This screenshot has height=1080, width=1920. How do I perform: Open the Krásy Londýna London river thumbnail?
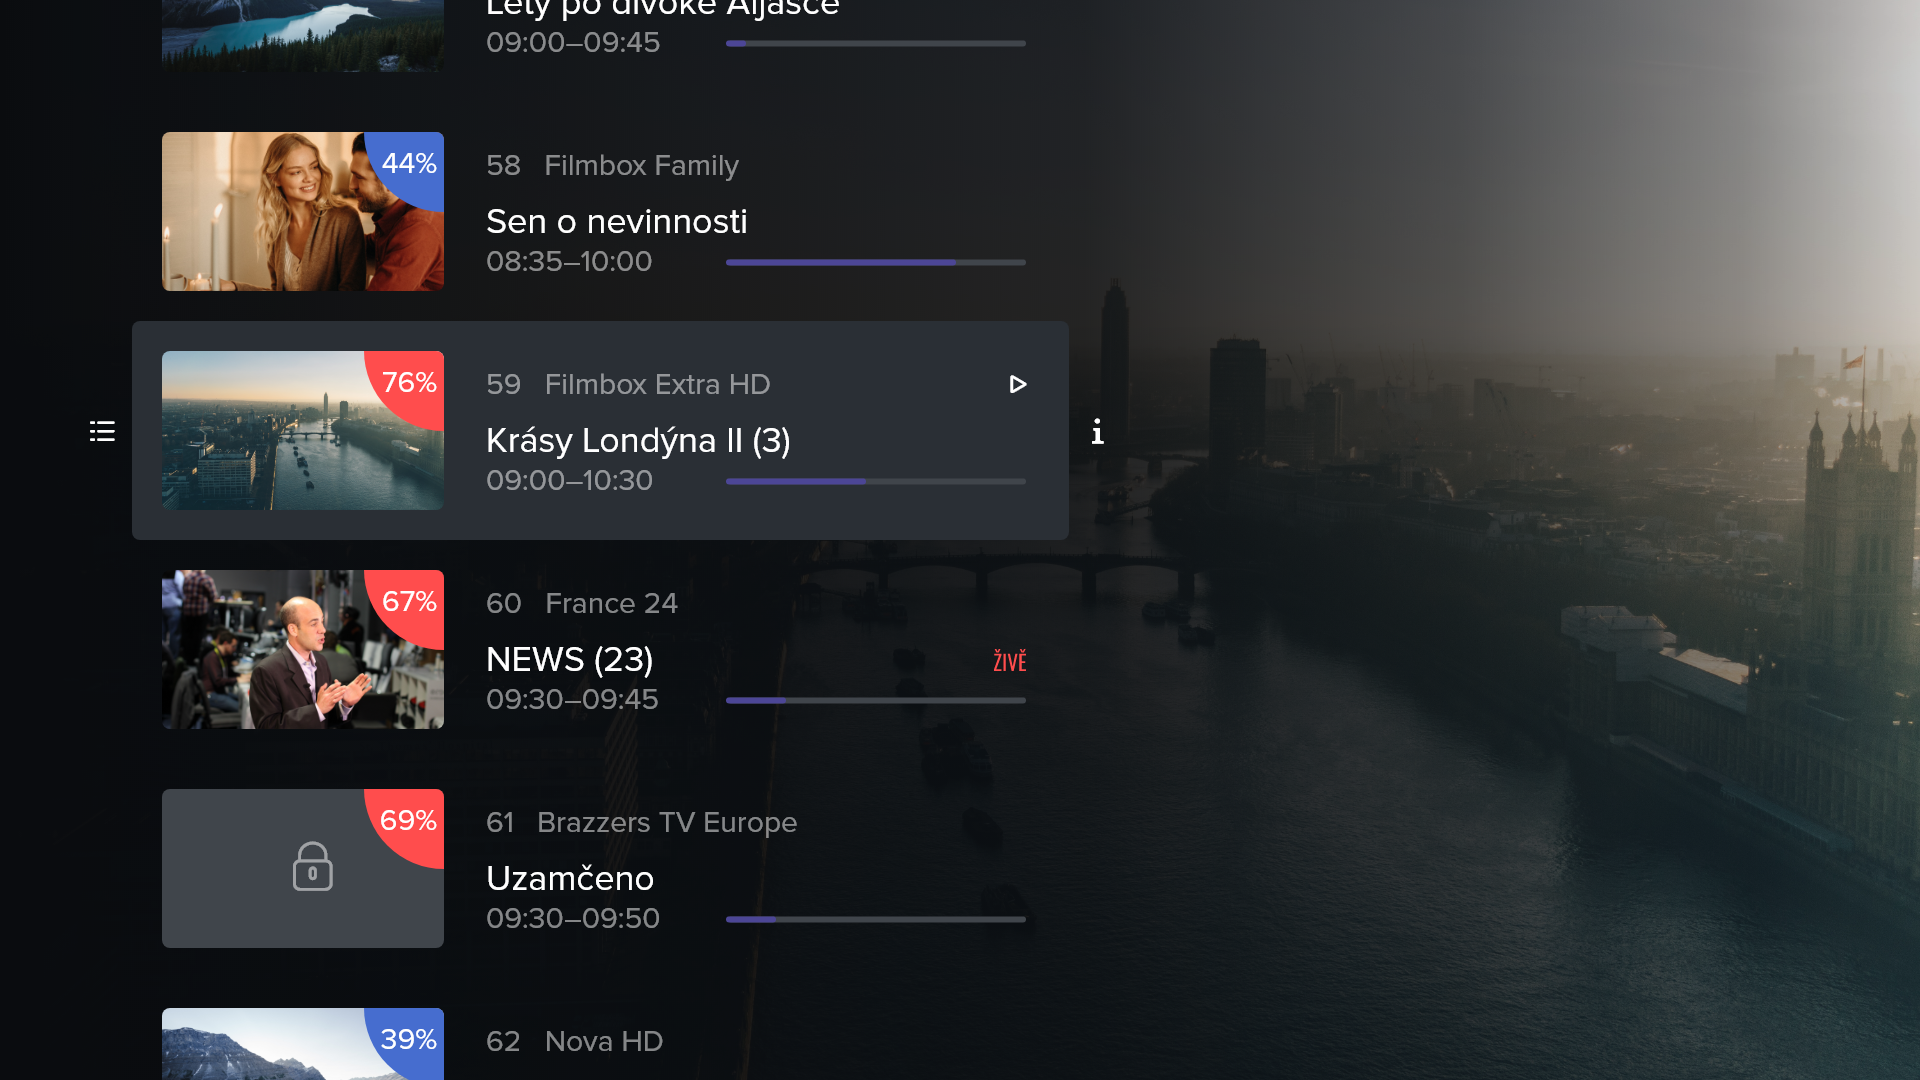(303, 430)
